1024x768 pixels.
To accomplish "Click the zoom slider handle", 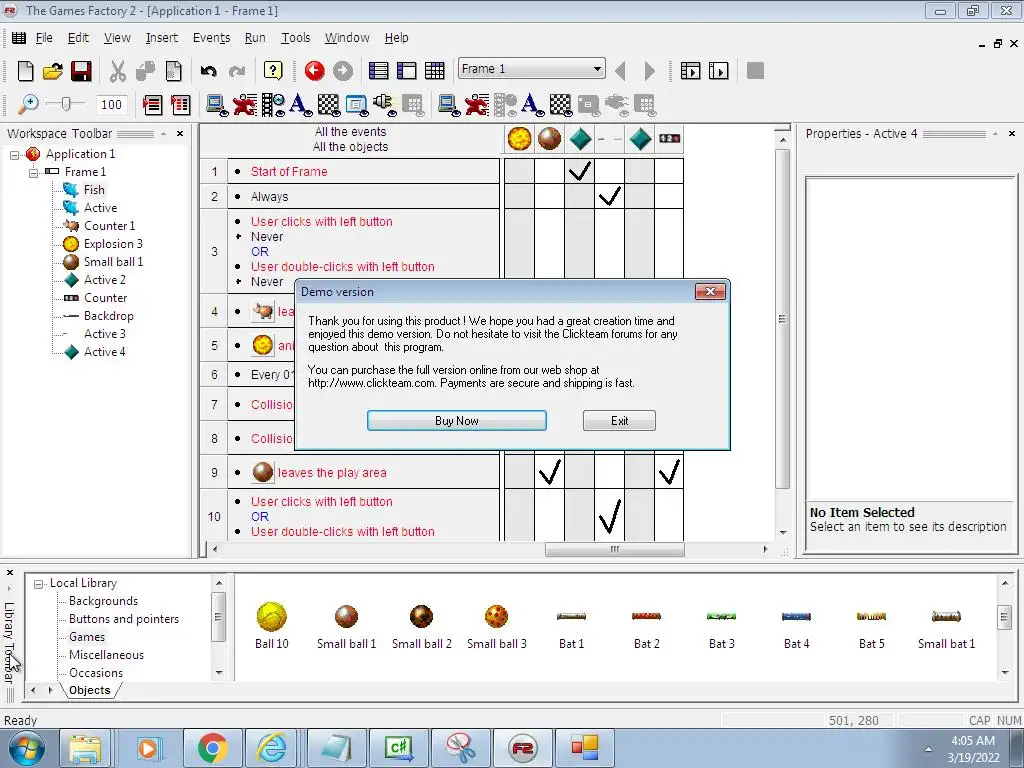I will (65, 104).
